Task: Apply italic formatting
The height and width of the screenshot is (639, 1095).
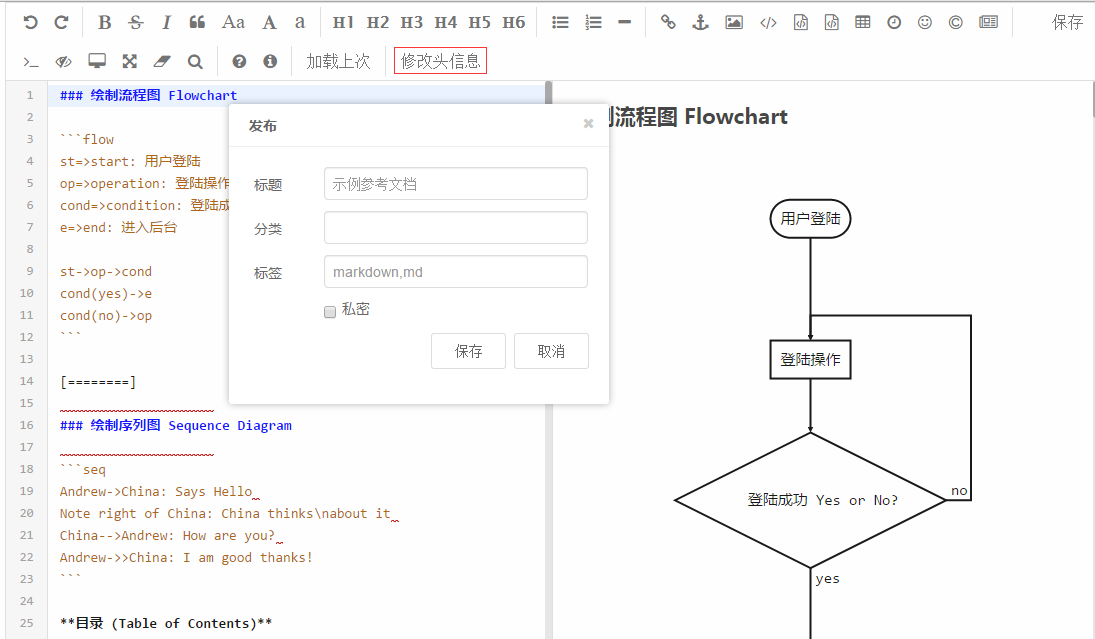Action: (166, 22)
